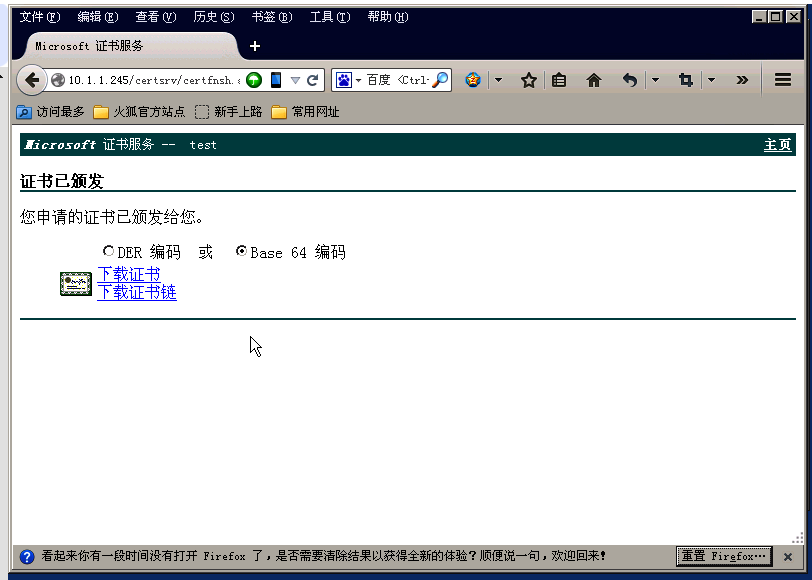Image resolution: width=812 pixels, height=580 pixels.
Task: Open the search engine dropdown arrow
Action: tap(358, 80)
